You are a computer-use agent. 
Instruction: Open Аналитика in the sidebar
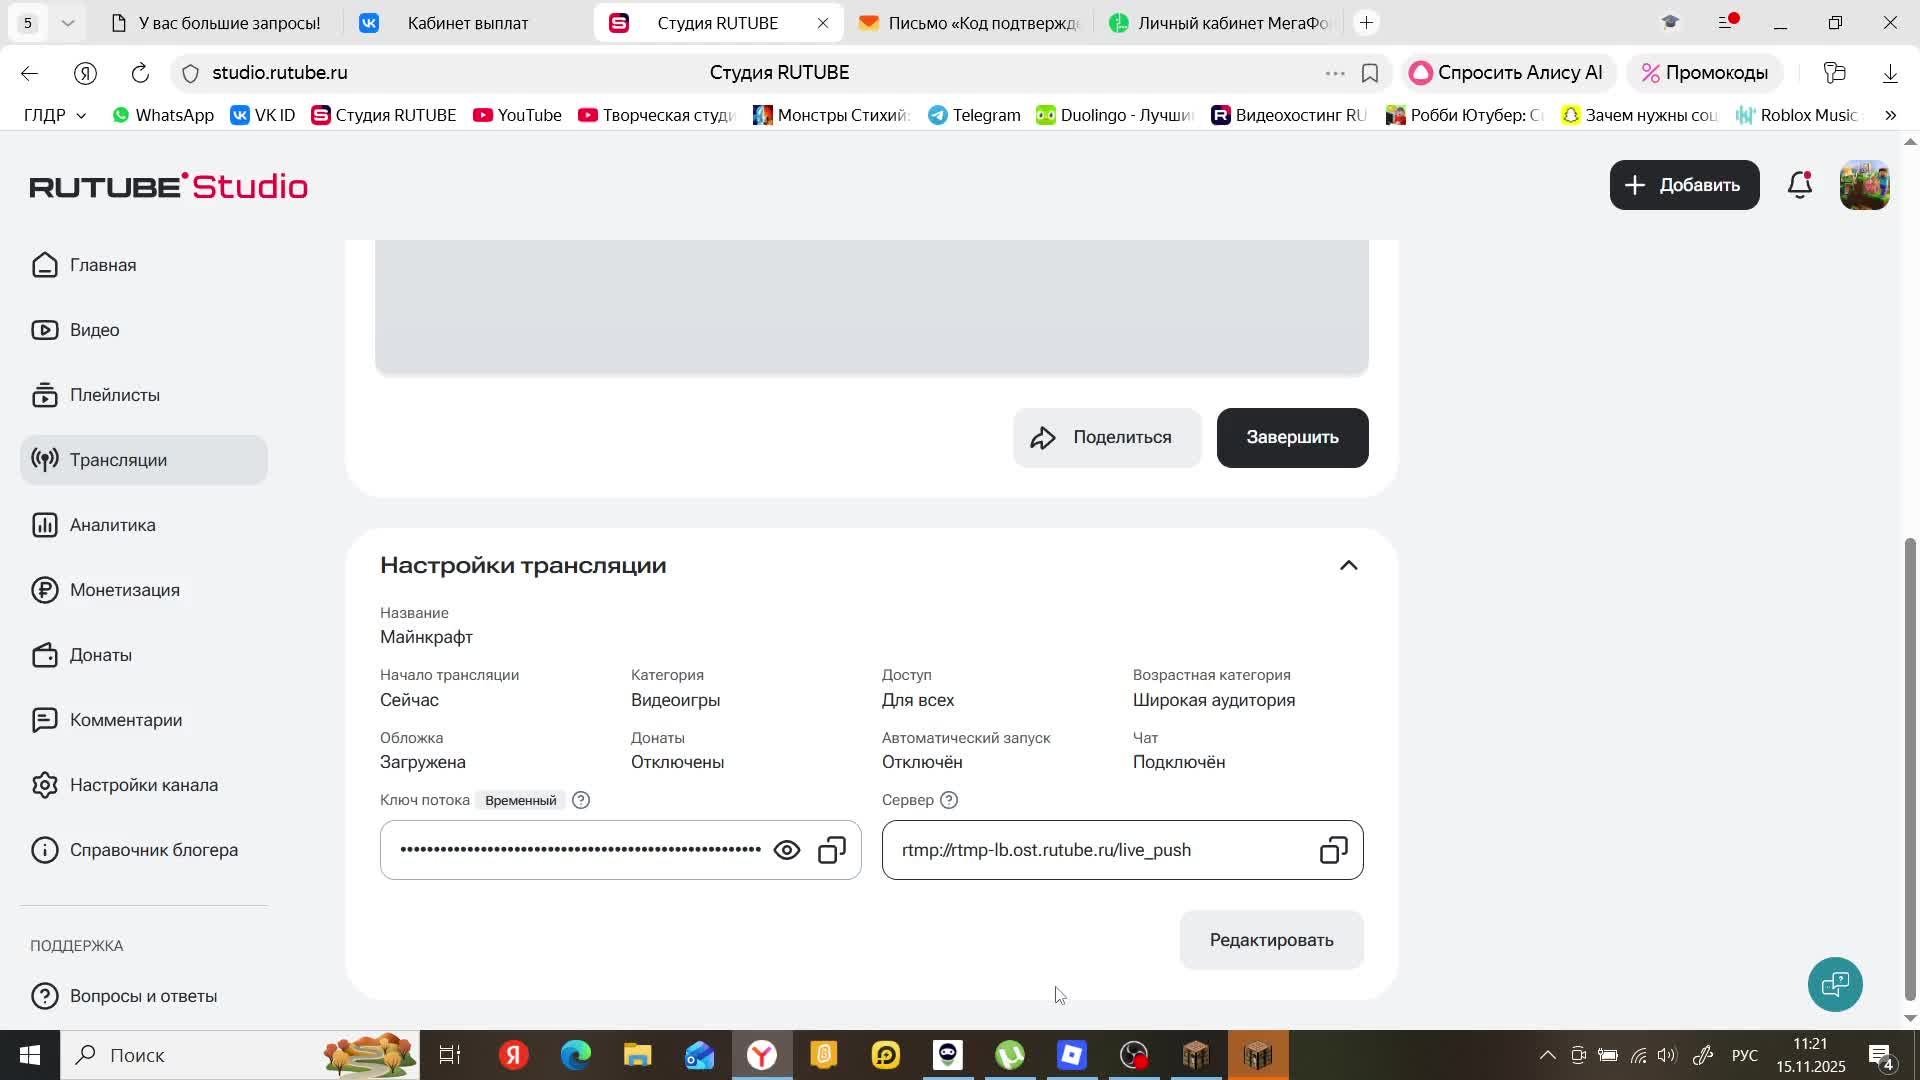(x=112, y=525)
